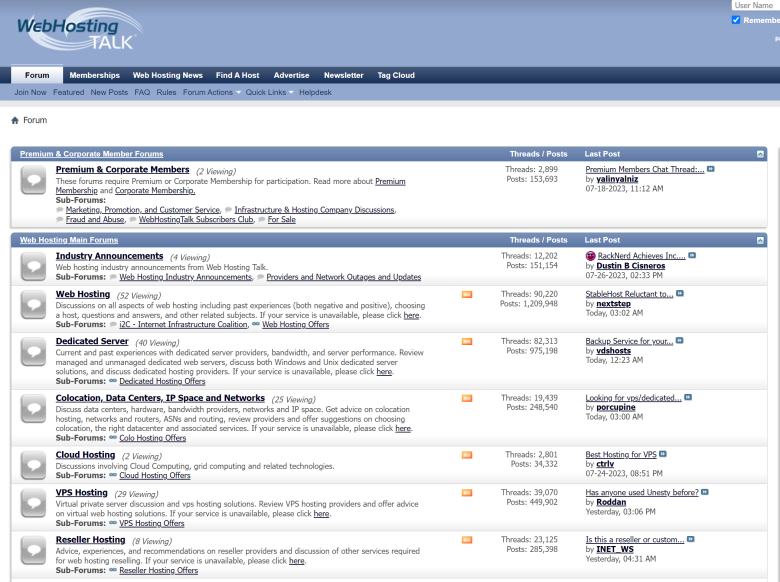Open the Memberships tab

[x=95, y=75]
